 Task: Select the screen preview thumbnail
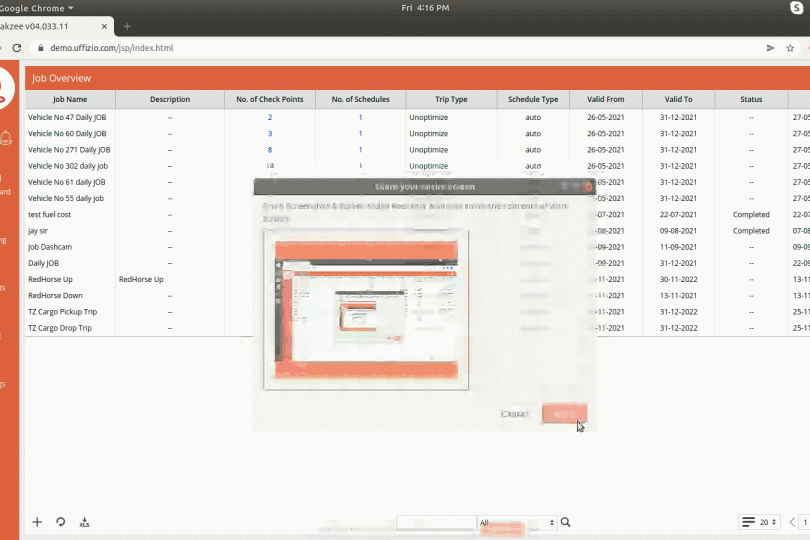366,308
